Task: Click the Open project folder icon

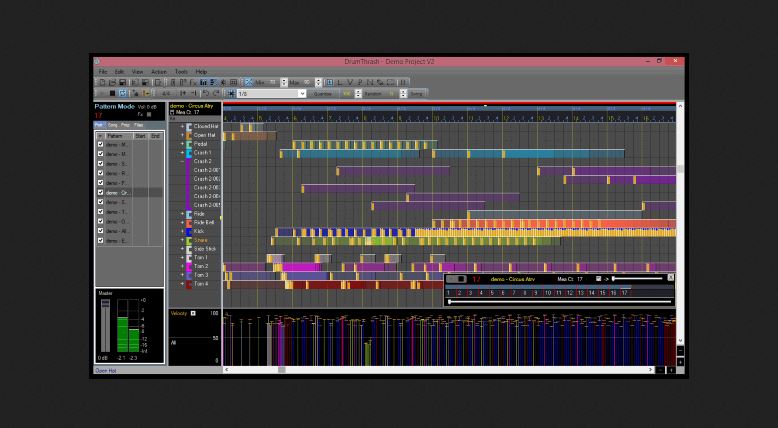Action: click(x=113, y=82)
